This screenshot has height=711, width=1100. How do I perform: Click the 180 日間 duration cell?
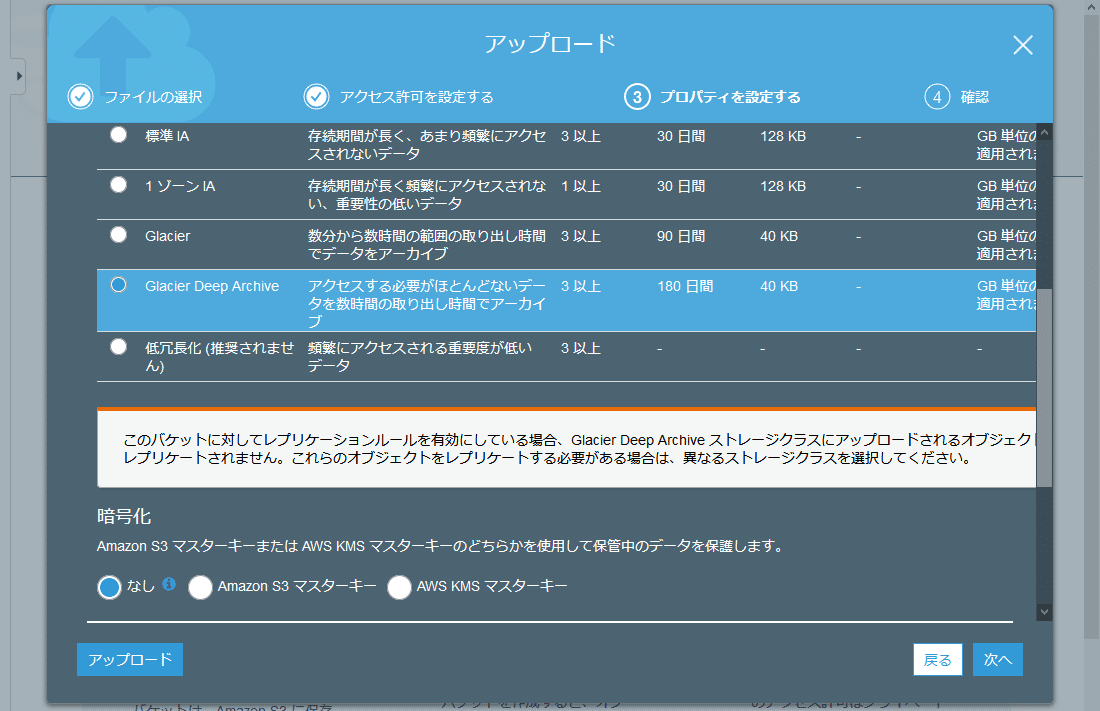pyautogui.click(x=685, y=286)
